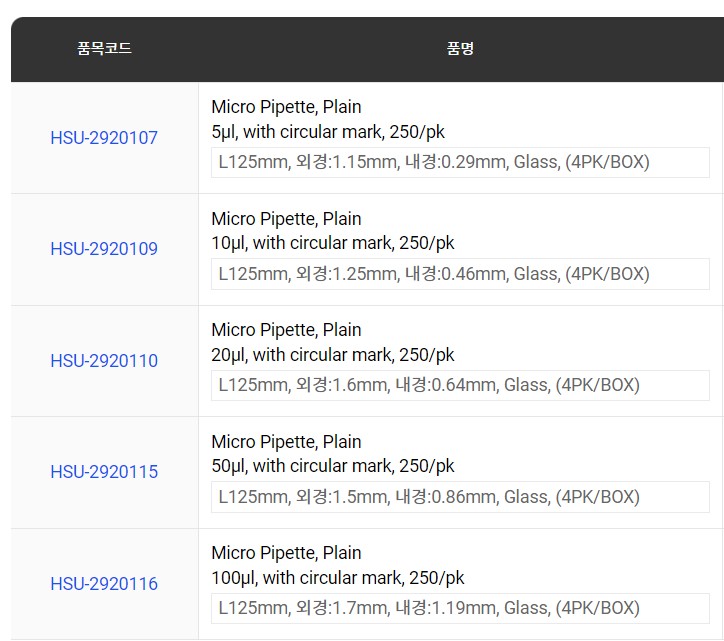The width and height of the screenshot is (724, 641).
Task: Open product code link HSU-2920110
Action: [x=104, y=361]
